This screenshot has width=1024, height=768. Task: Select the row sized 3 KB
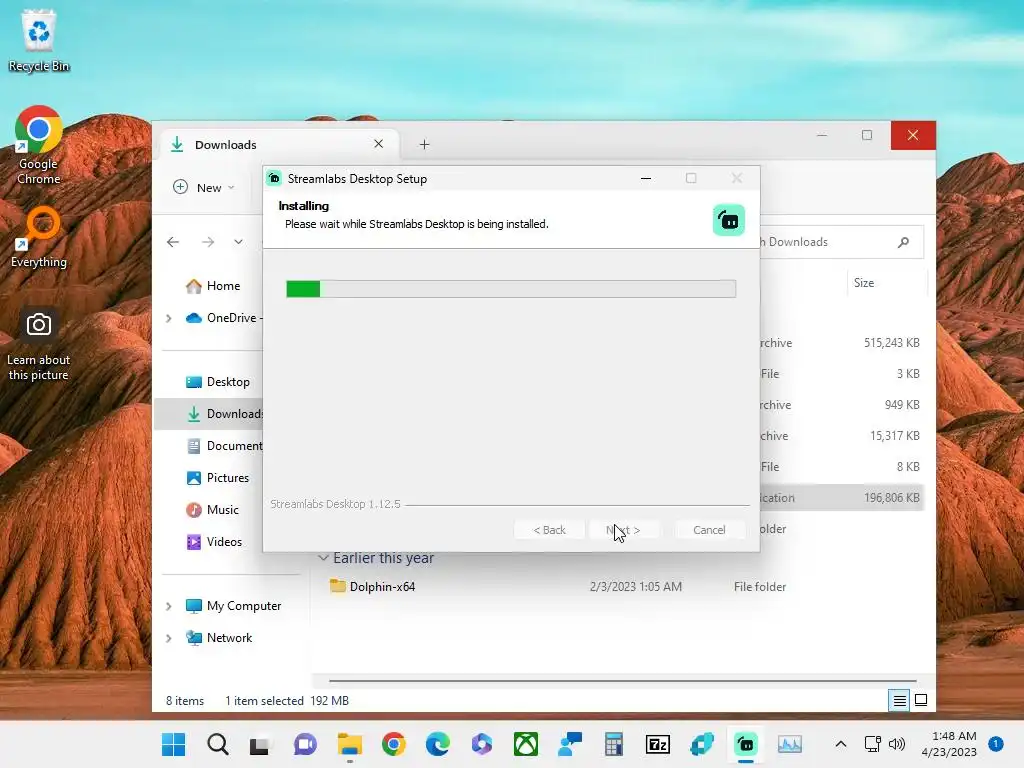[x=841, y=374]
